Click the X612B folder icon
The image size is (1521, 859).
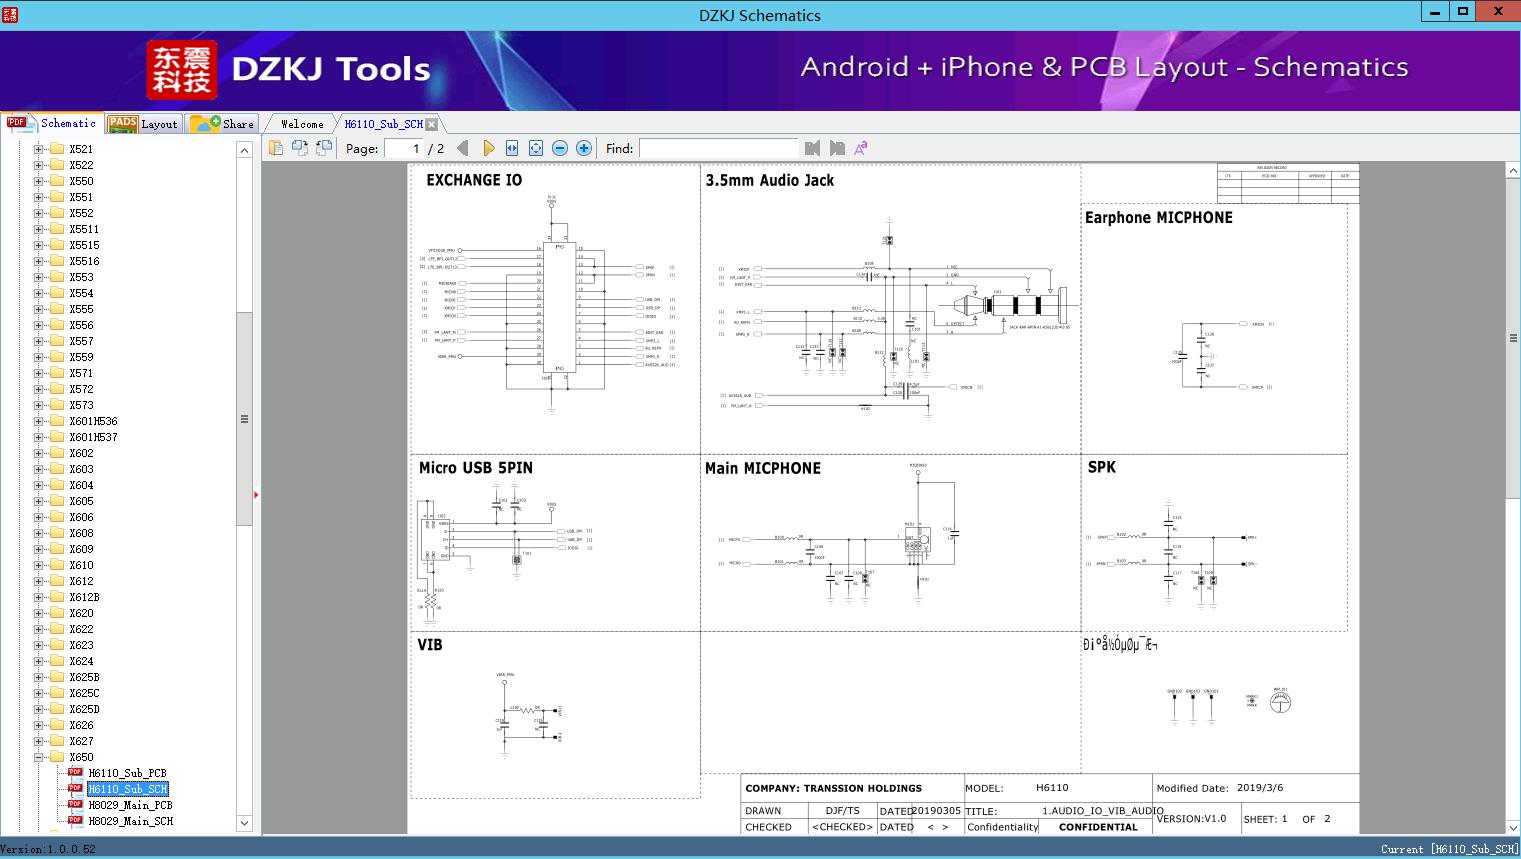click(x=57, y=597)
